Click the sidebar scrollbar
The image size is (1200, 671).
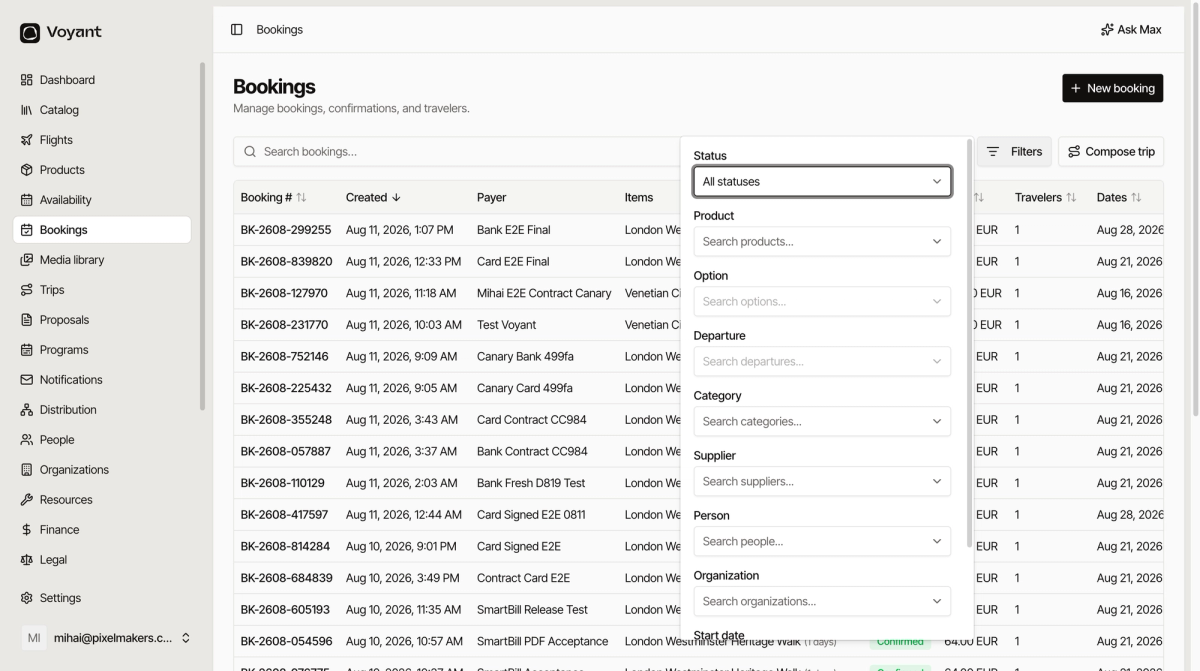[203, 236]
